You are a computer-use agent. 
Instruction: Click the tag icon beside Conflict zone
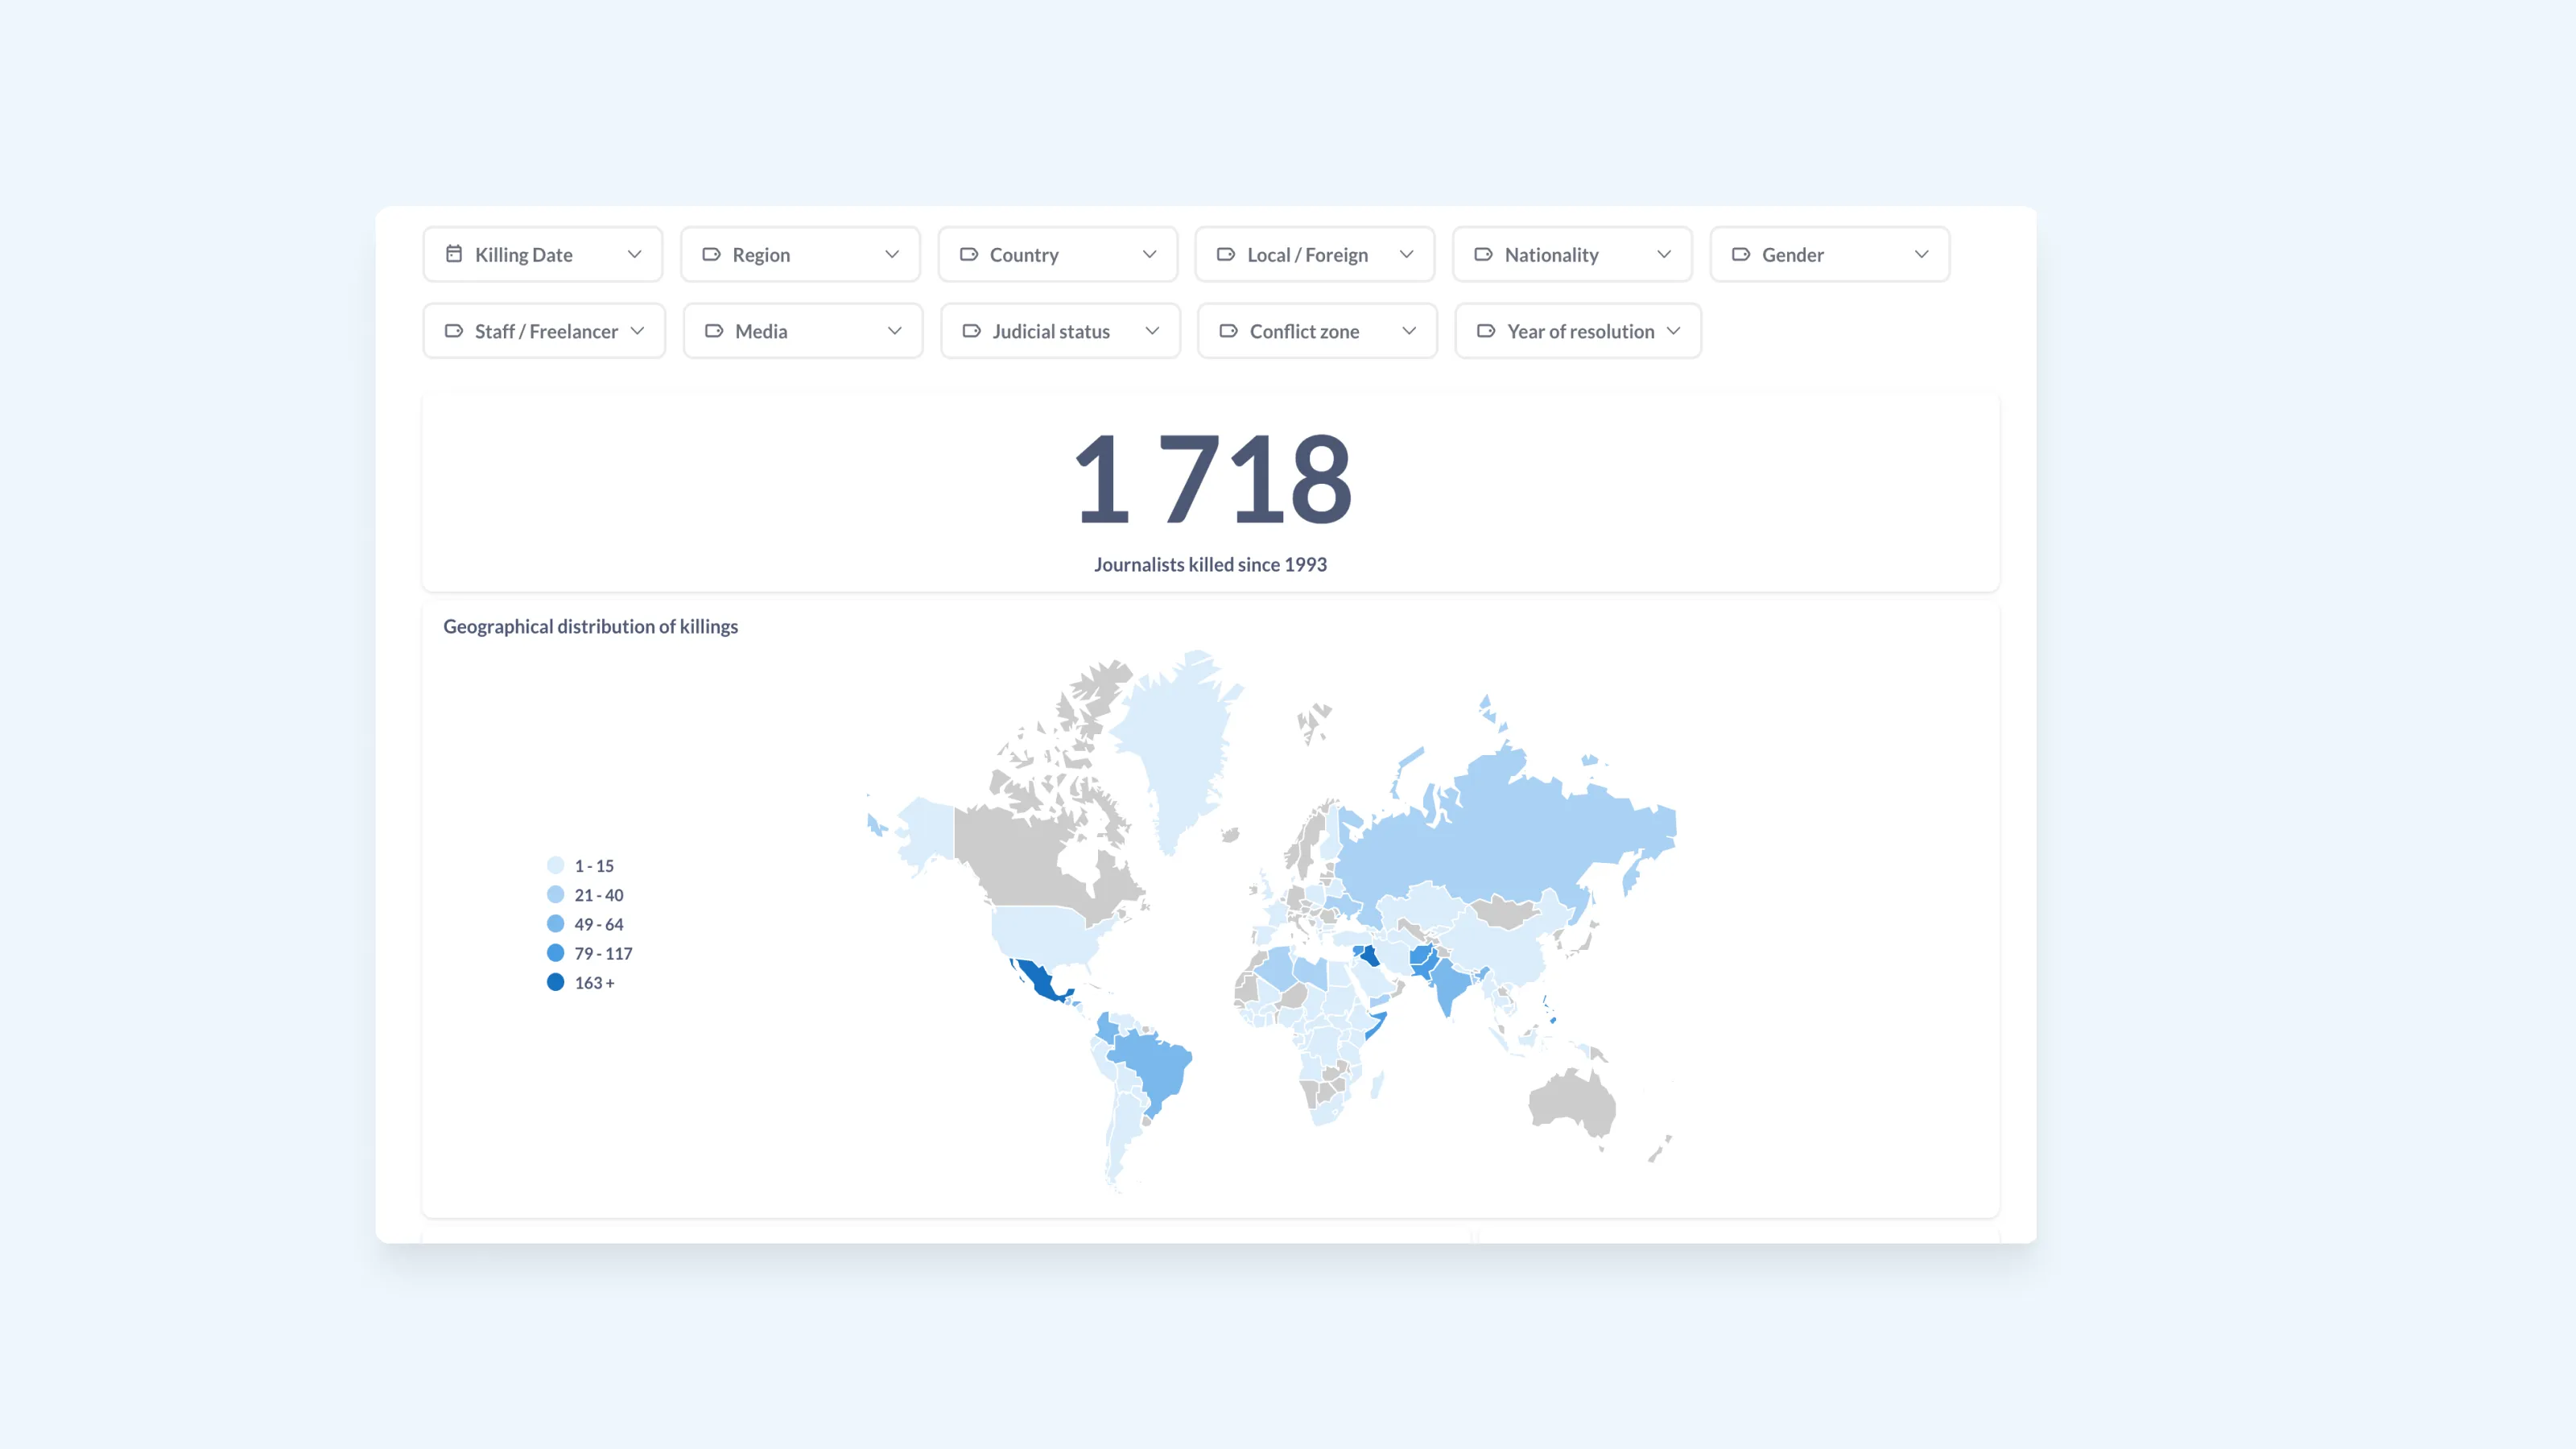(x=1228, y=331)
